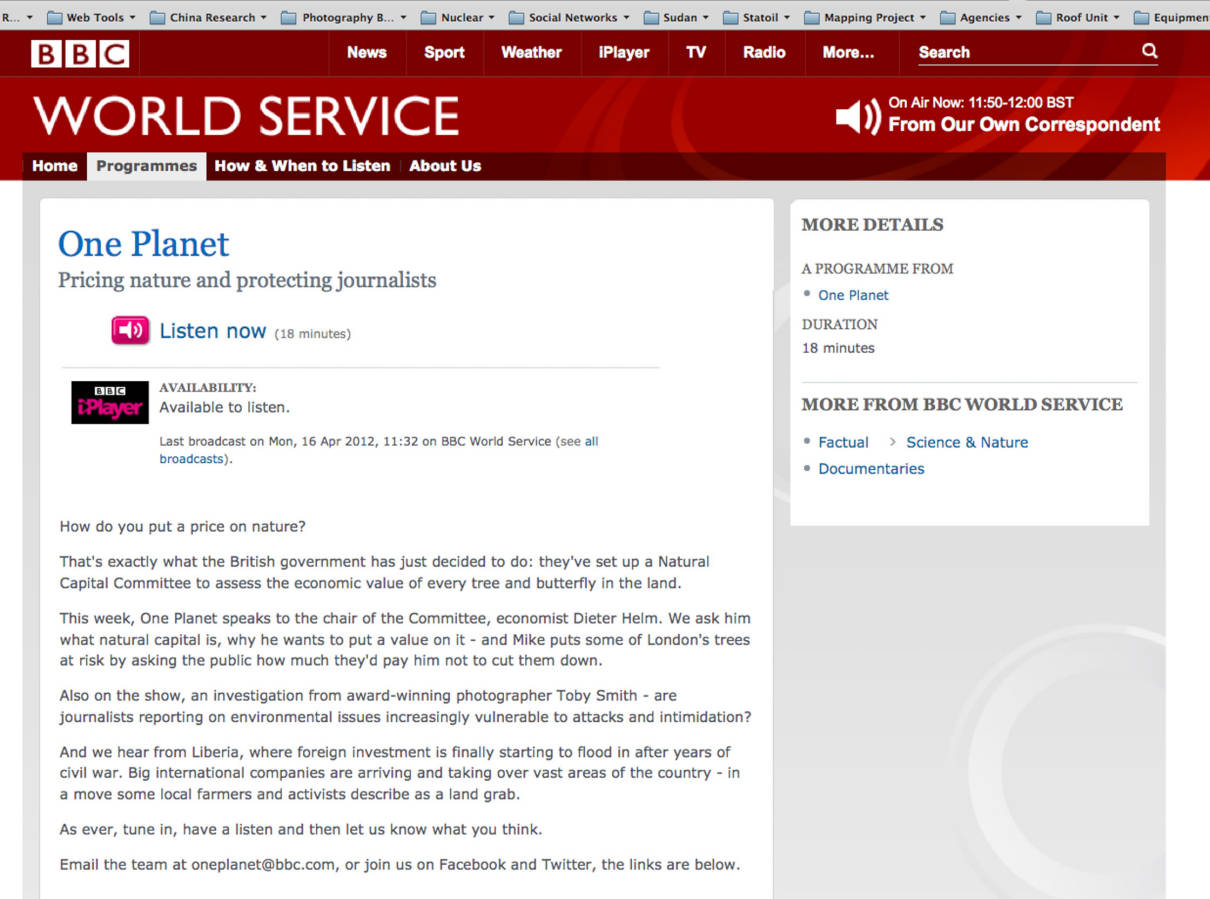Open How & When to Listen
The height and width of the screenshot is (899, 1210).
pyautogui.click(x=302, y=166)
